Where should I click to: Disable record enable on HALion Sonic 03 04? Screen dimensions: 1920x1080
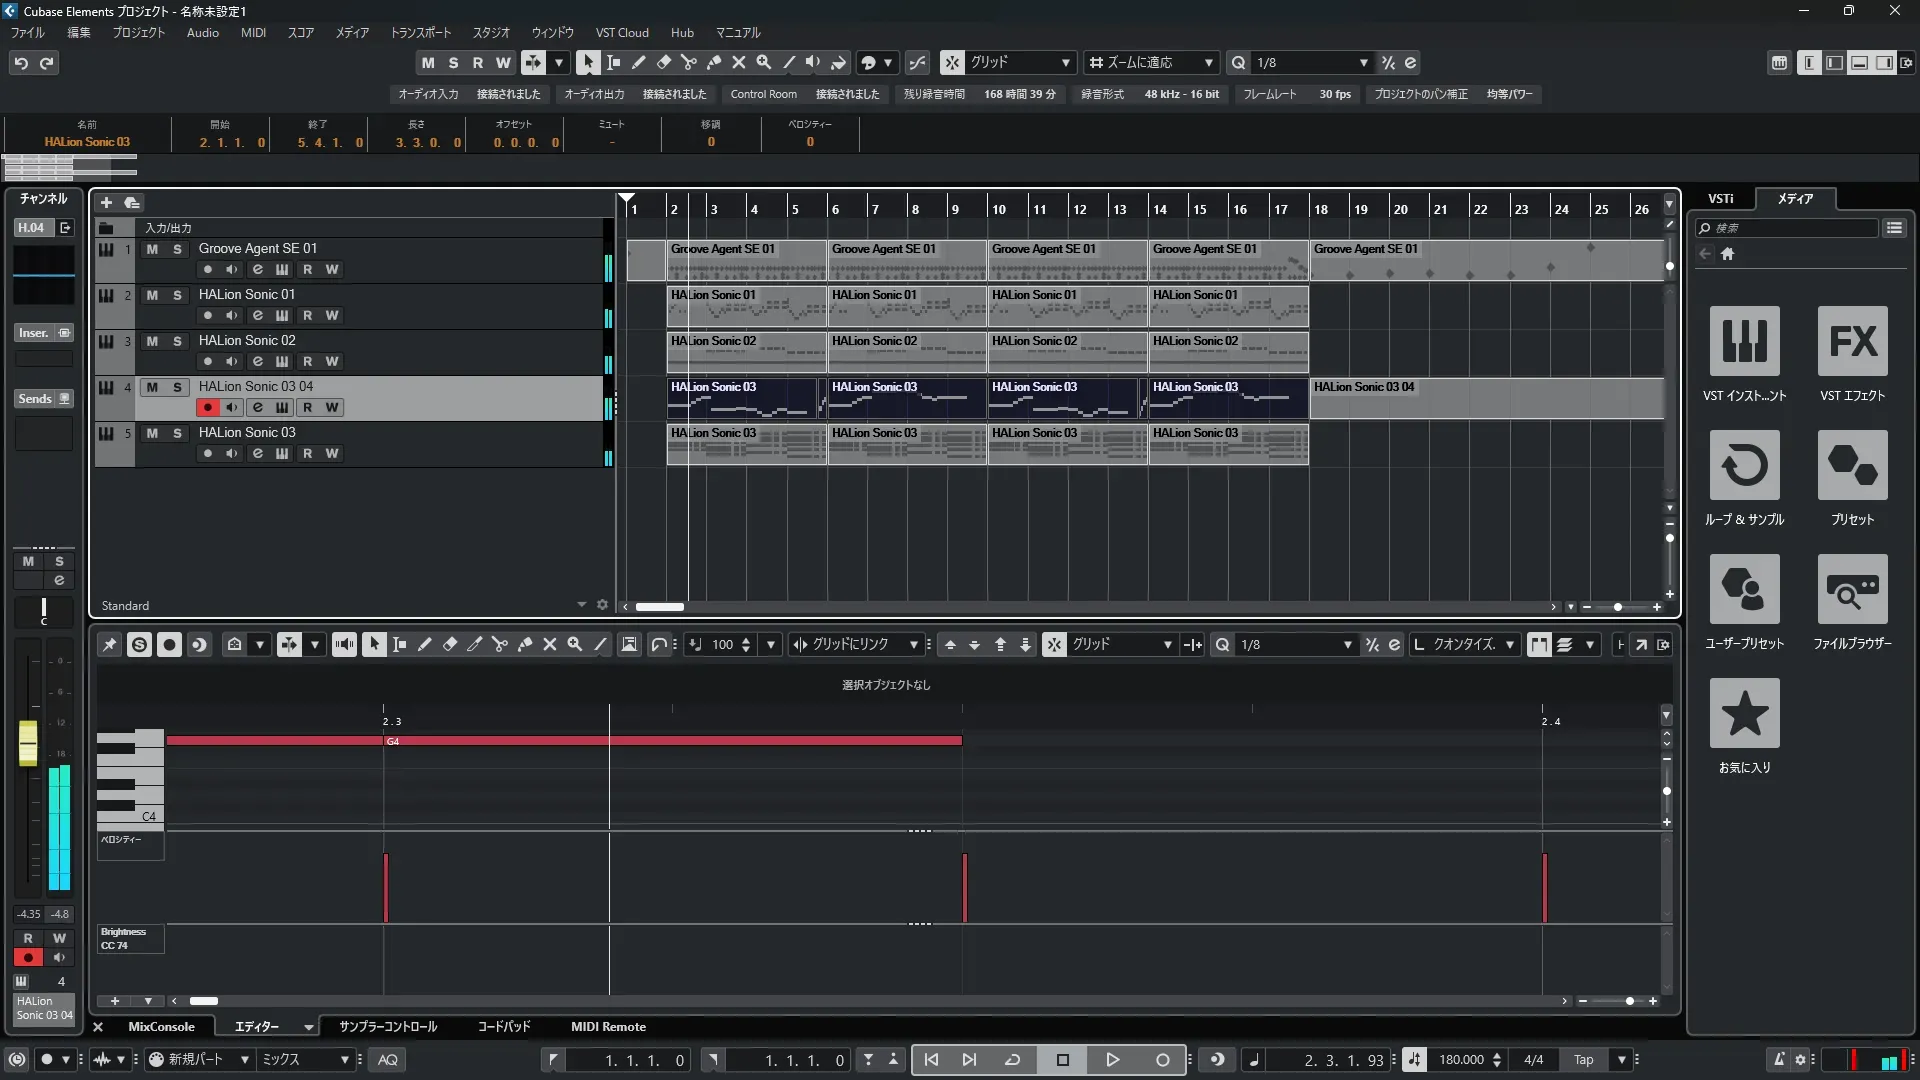tap(207, 407)
